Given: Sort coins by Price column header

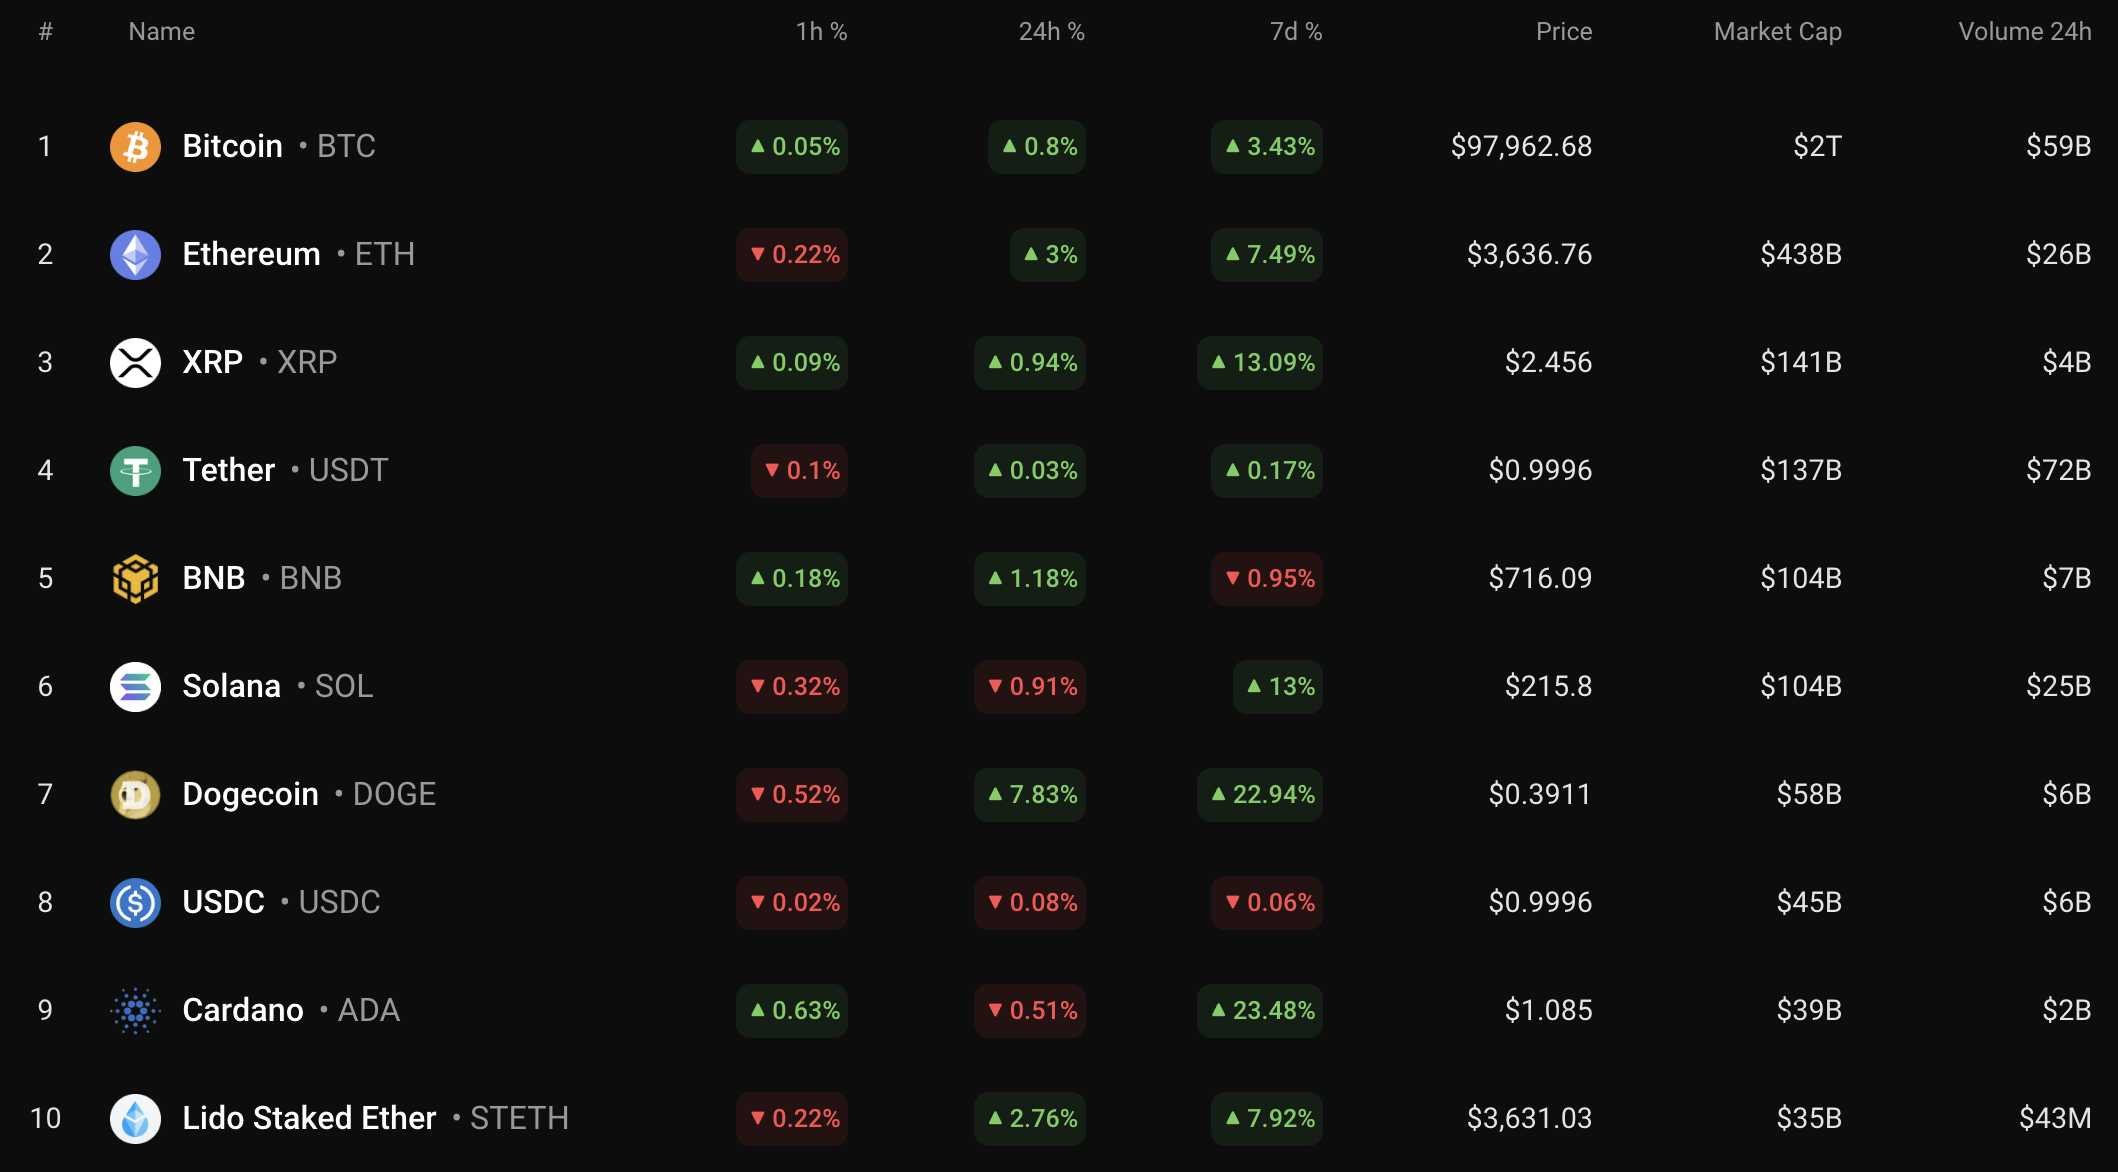Looking at the screenshot, I should click(1563, 32).
